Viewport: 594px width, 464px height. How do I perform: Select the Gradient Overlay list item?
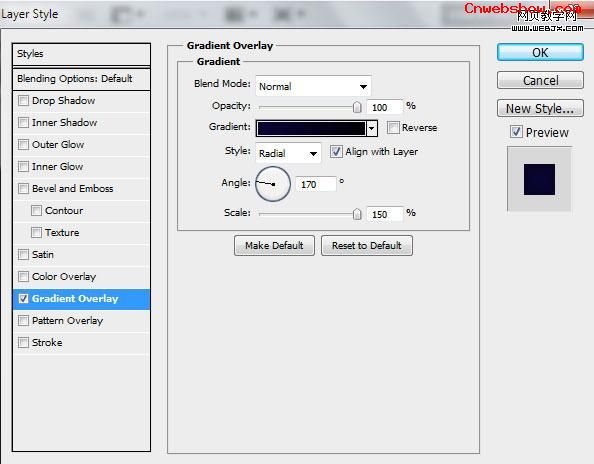[81, 299]
